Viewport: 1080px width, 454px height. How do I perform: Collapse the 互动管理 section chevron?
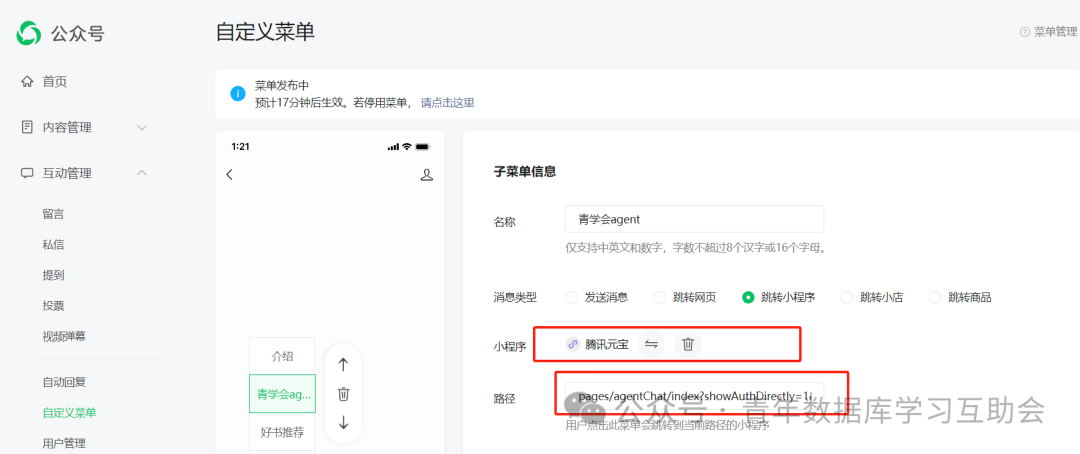142,172
